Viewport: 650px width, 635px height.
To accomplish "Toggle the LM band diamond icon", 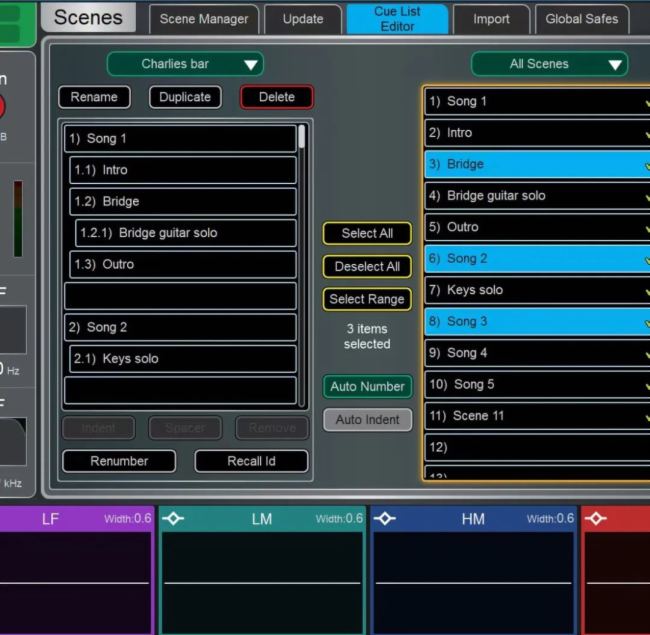I will (173, 519).
